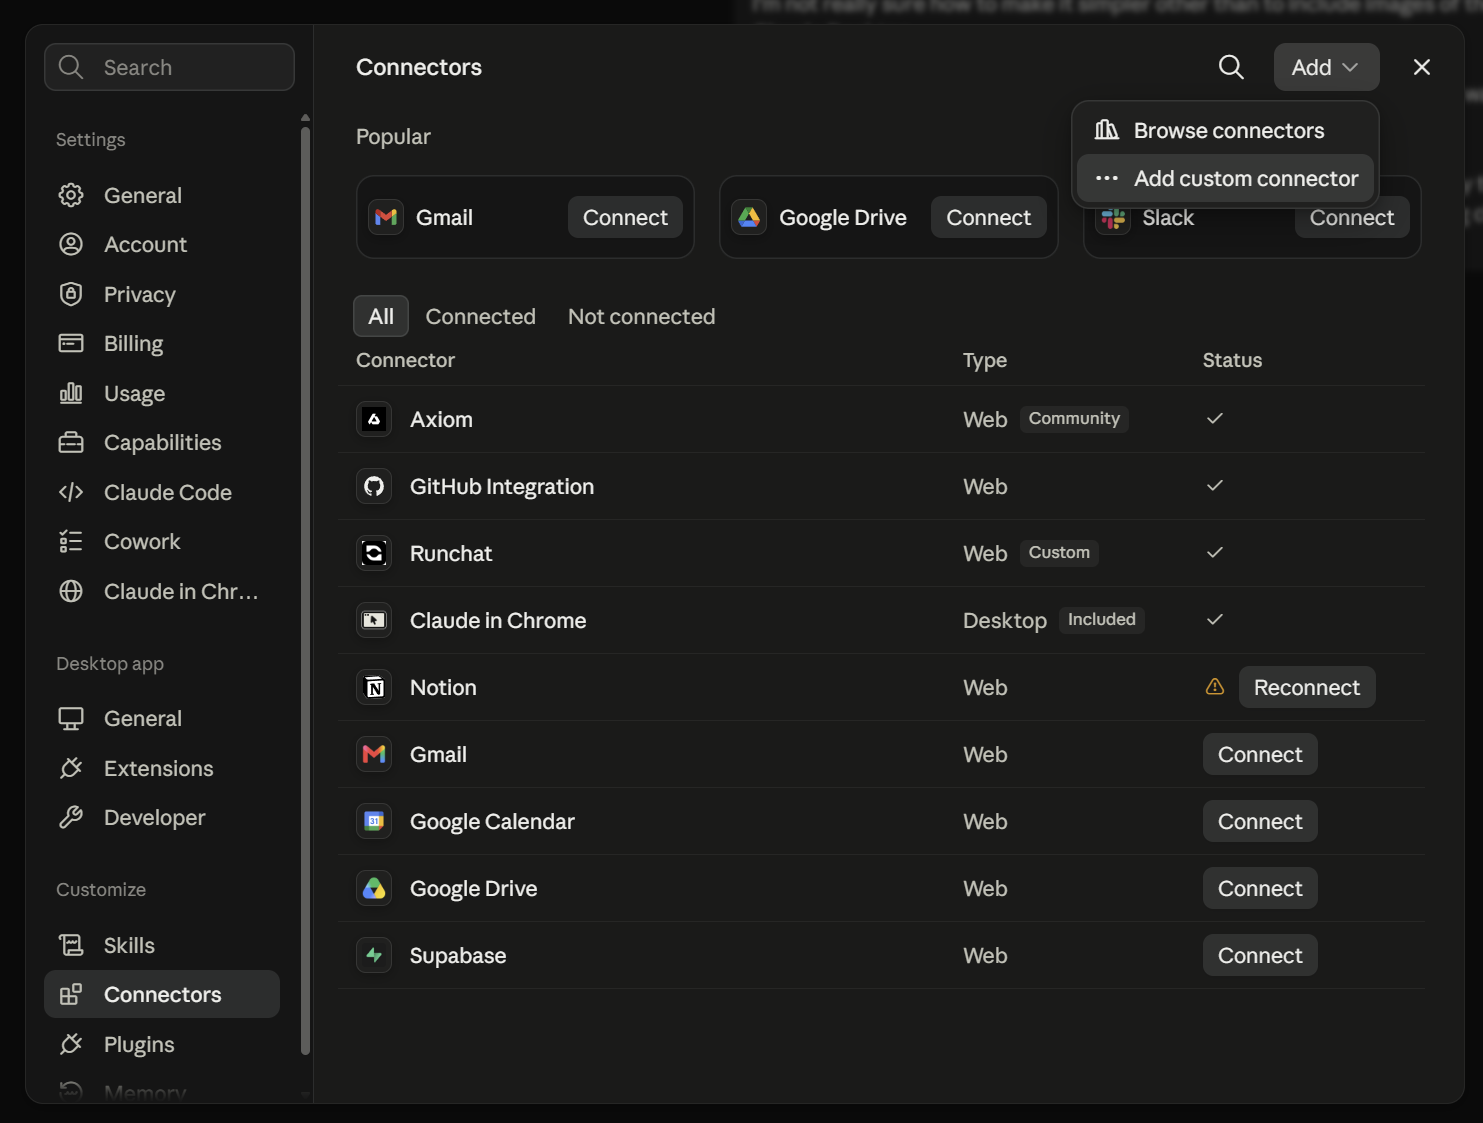Click the Slack icon in Popular card

1113,218
